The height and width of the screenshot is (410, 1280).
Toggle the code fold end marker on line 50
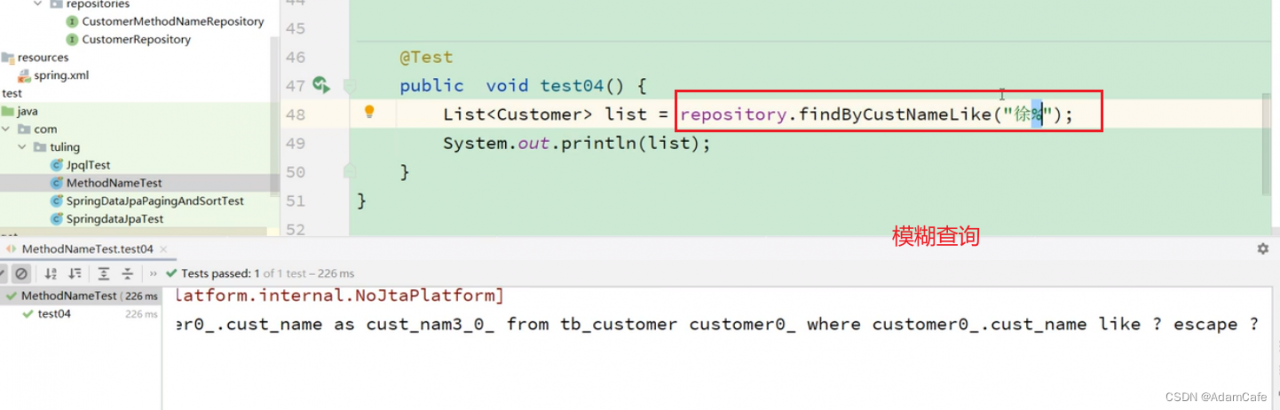pos(350,172)
